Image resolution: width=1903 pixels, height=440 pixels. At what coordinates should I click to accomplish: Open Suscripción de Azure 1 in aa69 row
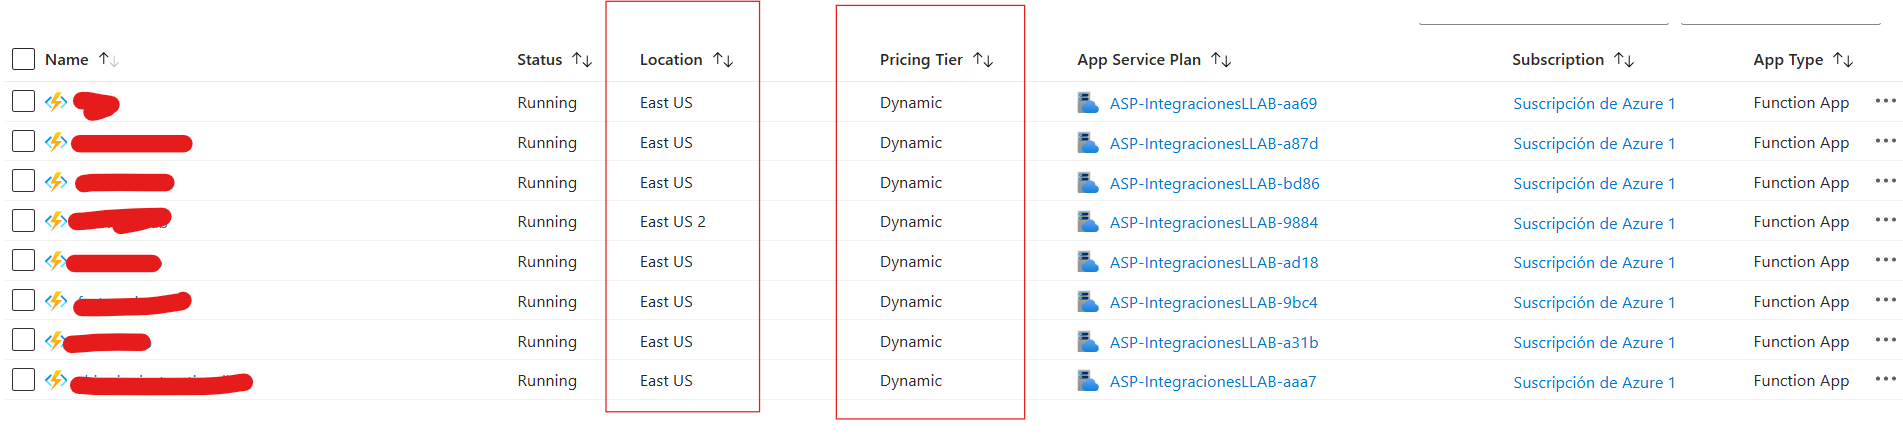[1594, 103]
